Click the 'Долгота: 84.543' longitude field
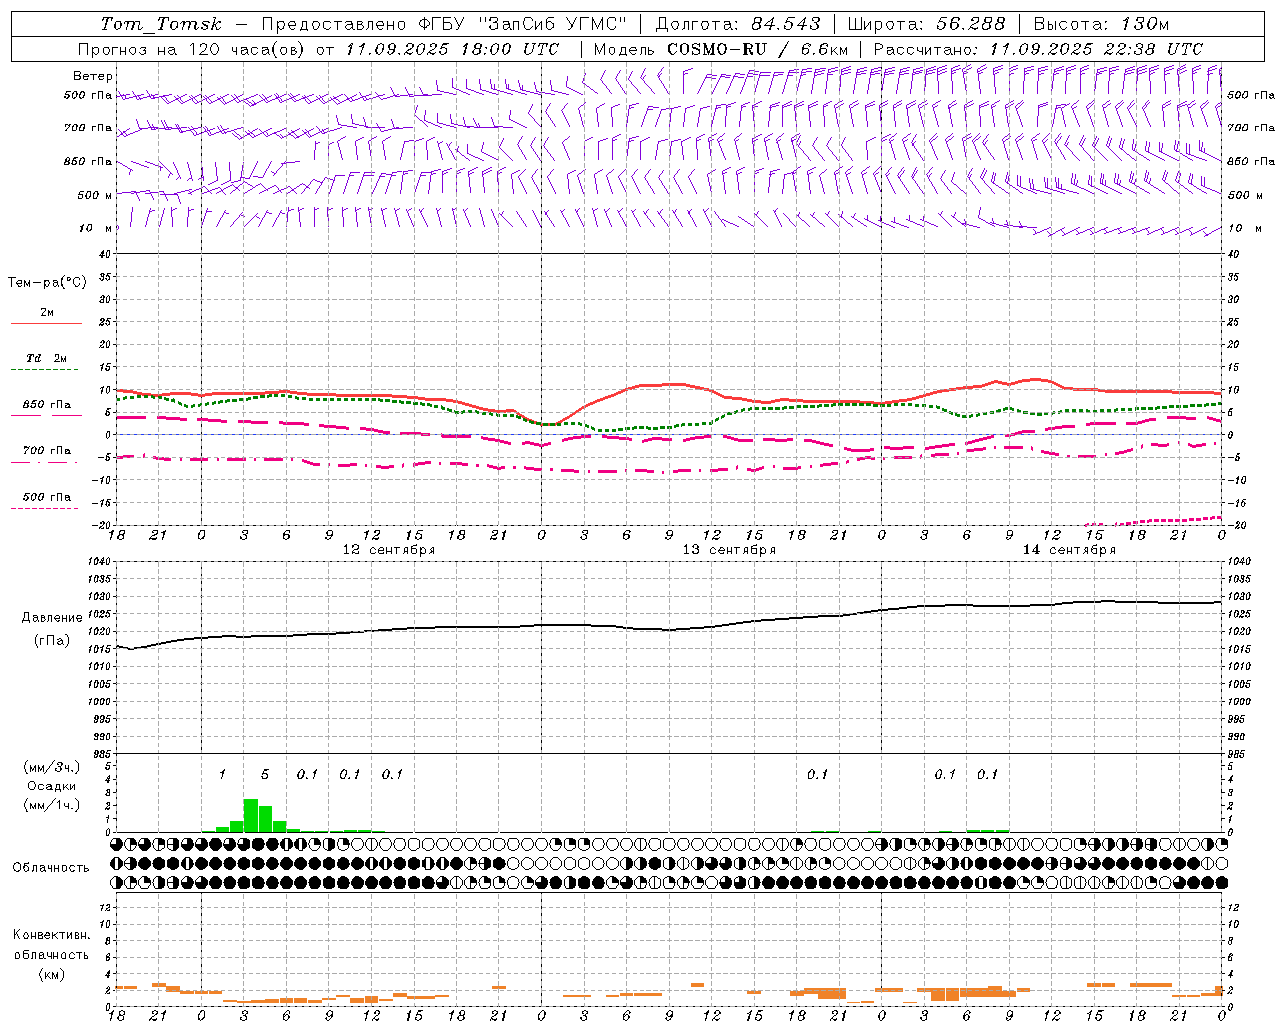This screenshot has height=1024, width=1280. [x=738, y=24]
